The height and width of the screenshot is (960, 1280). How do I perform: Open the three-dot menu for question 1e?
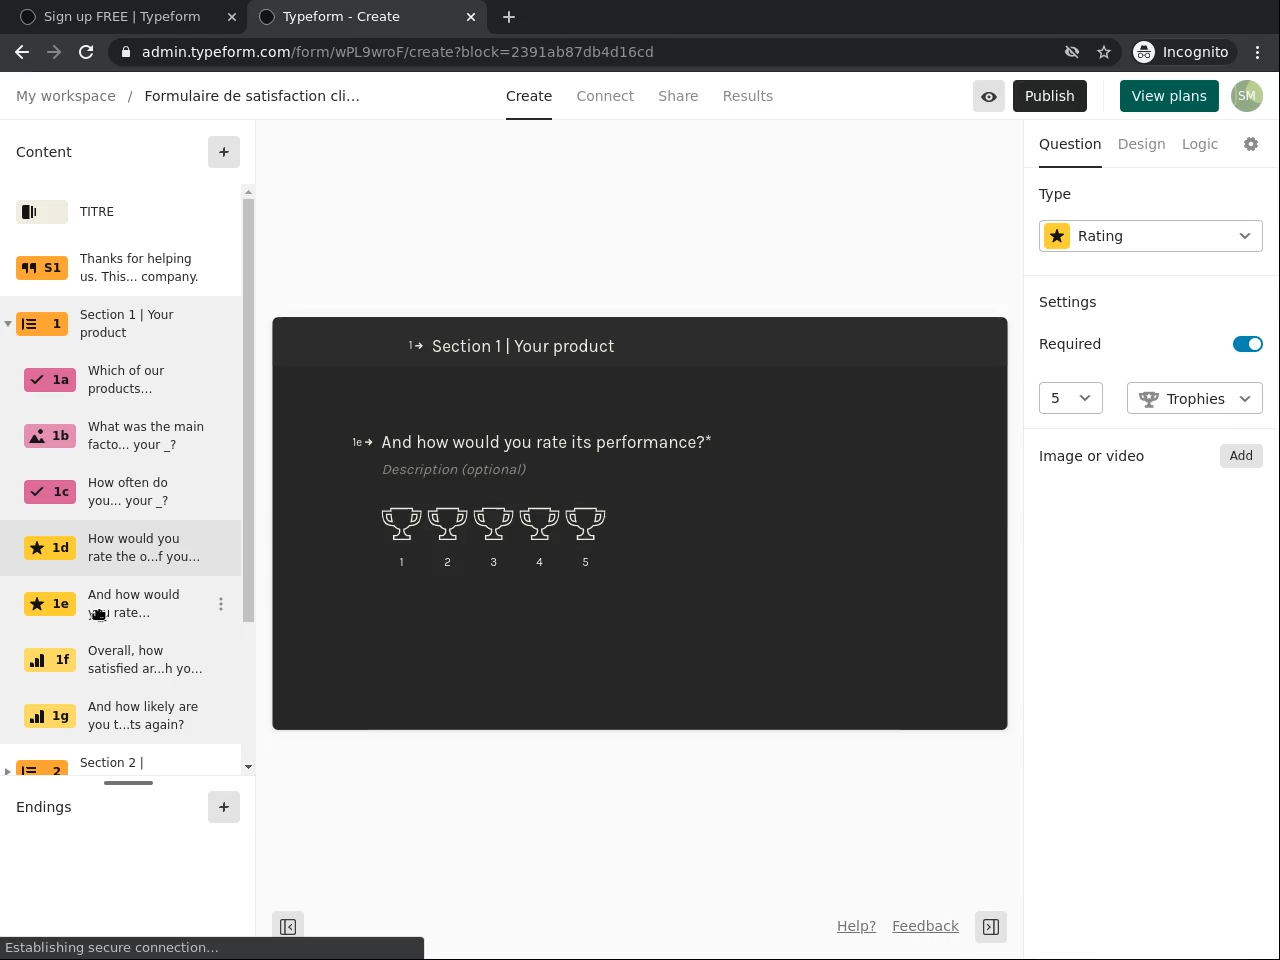[221, 604]
